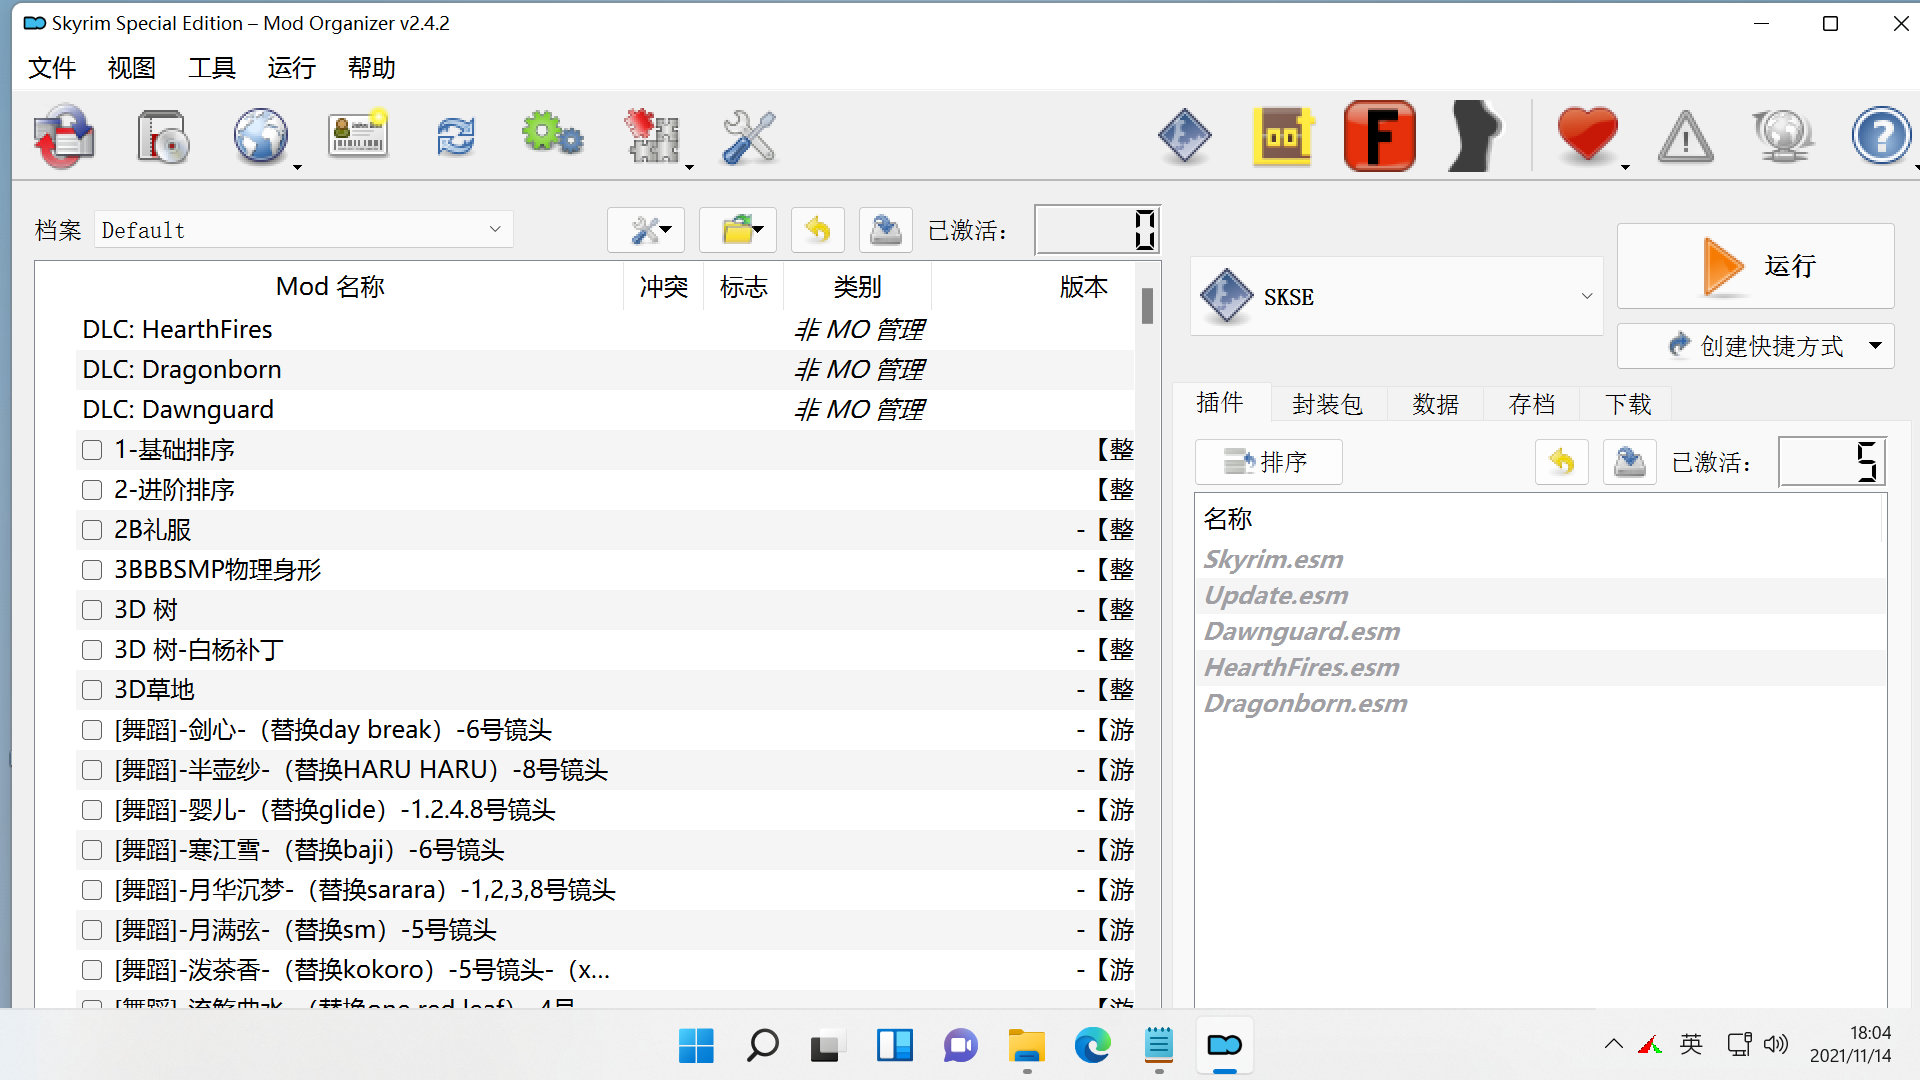The width and height of the screenshot is (1920, 1080).
Task: Open the 创建快捷方式 dropdown arrow
Action: click(x=1875, y=346)
